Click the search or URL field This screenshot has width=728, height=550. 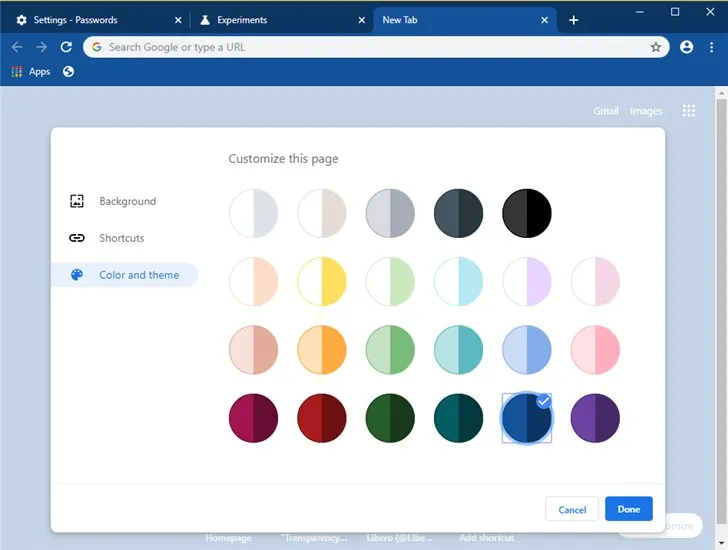point(376,47)
